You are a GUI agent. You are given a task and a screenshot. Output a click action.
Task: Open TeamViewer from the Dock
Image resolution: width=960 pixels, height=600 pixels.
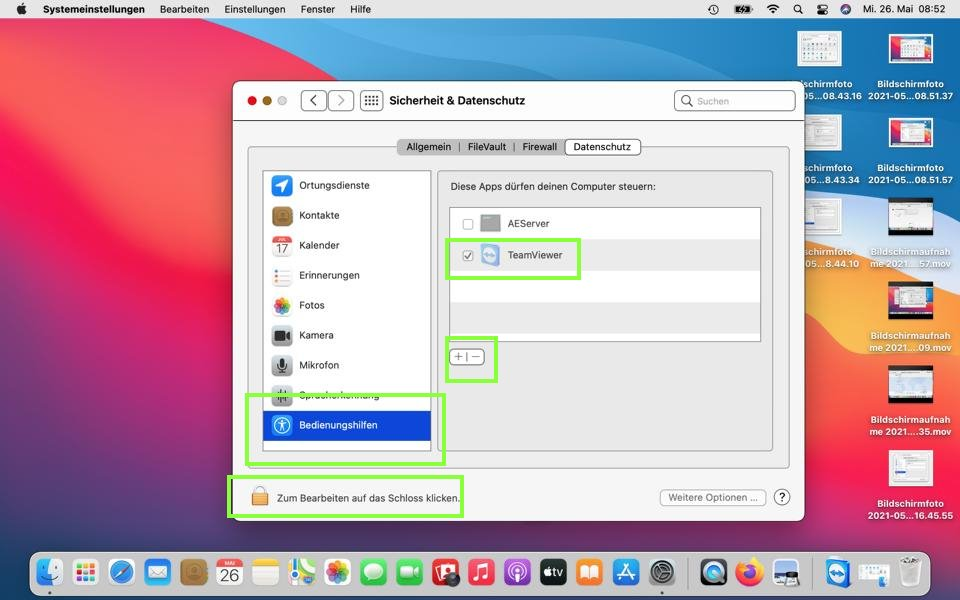click(x=838, y=573)
